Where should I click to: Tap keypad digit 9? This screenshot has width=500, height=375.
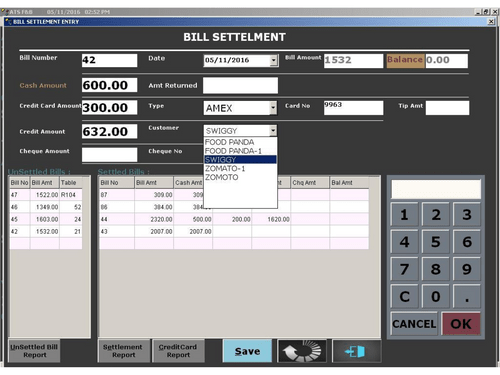click(467, 269)
